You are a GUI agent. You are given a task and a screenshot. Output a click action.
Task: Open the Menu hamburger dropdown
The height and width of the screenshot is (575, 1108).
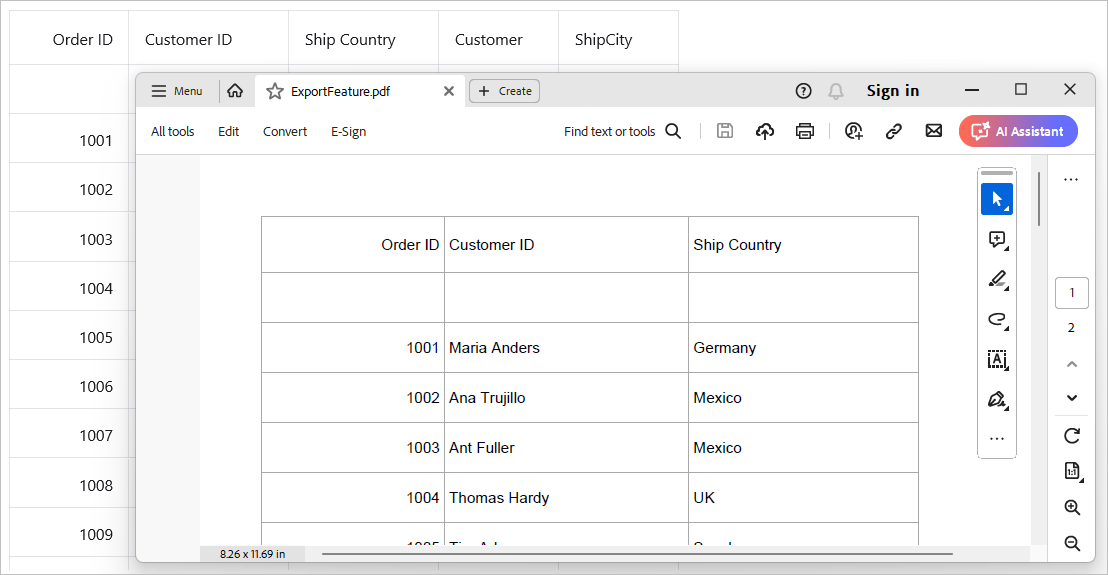[177, 91]
